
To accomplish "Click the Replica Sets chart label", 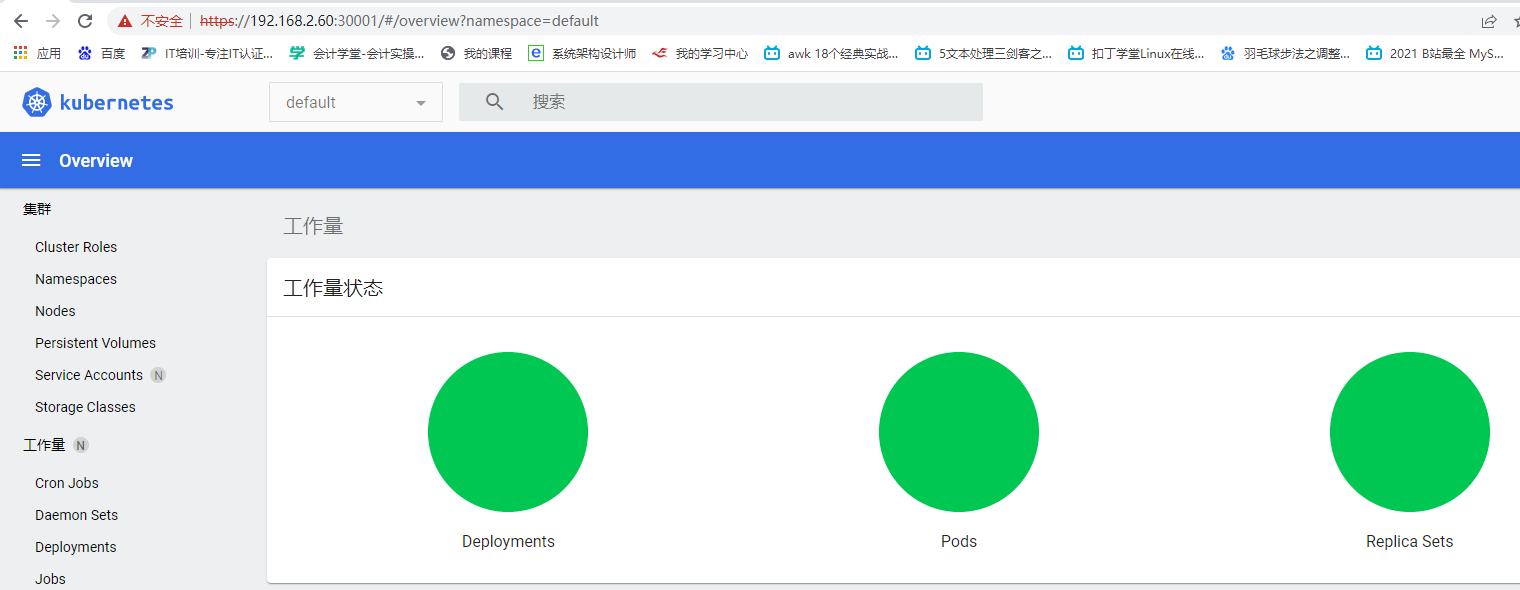I will point(1410,541).
